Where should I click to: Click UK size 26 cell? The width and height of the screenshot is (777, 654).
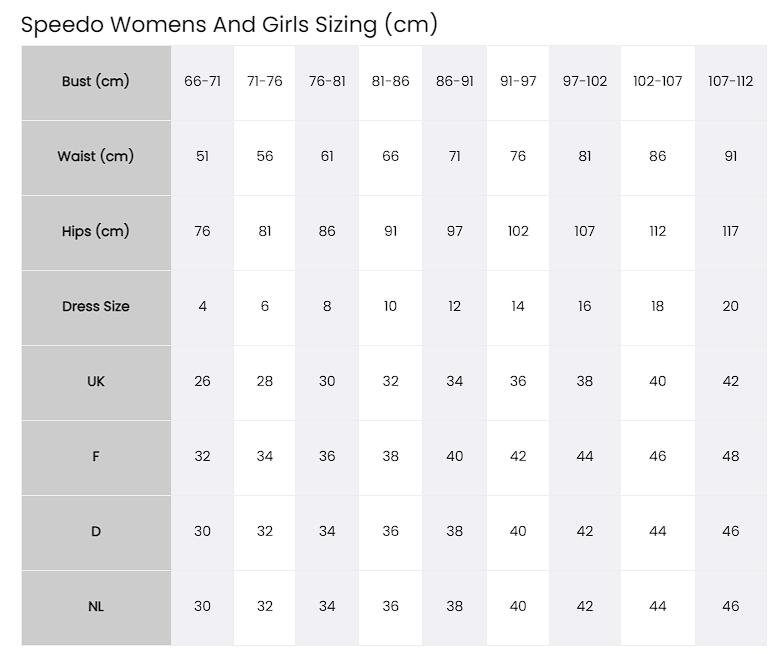(202, 383)
